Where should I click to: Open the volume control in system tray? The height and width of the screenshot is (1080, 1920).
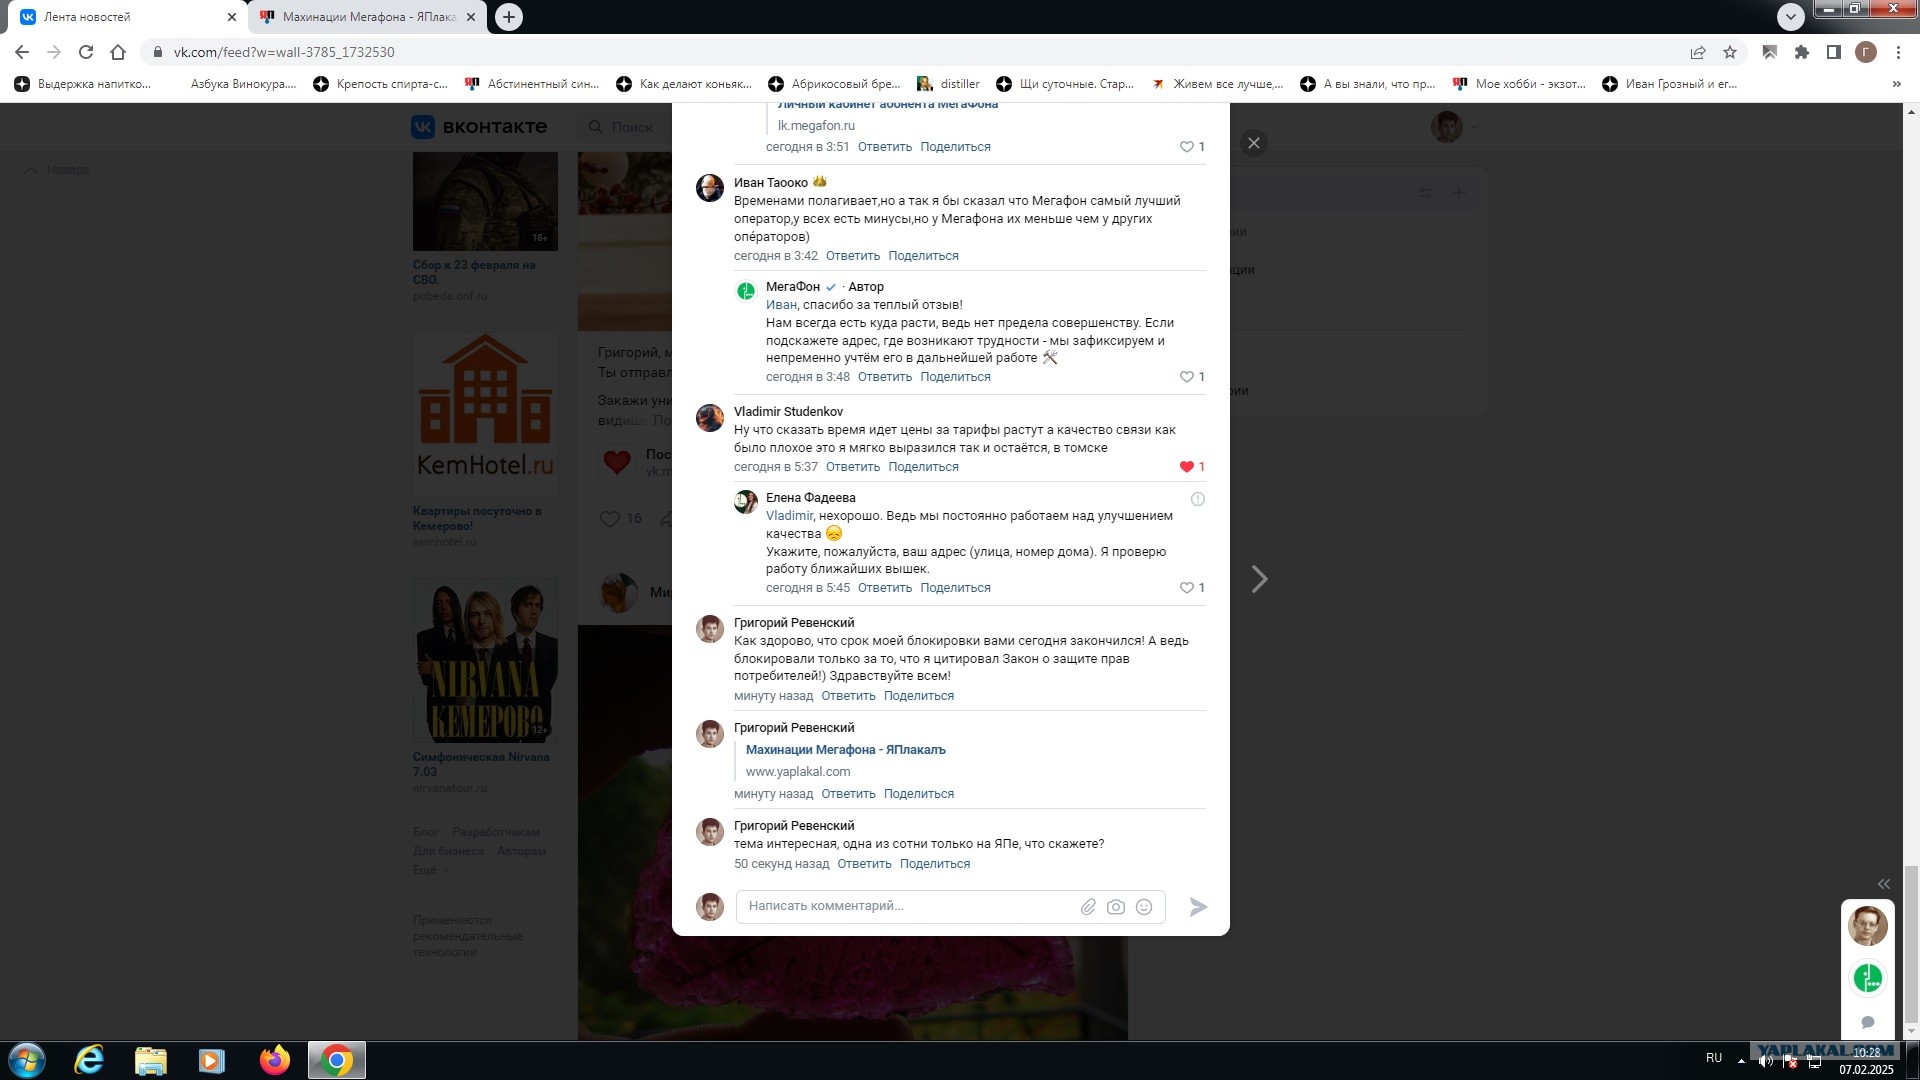(1765, 1061)
